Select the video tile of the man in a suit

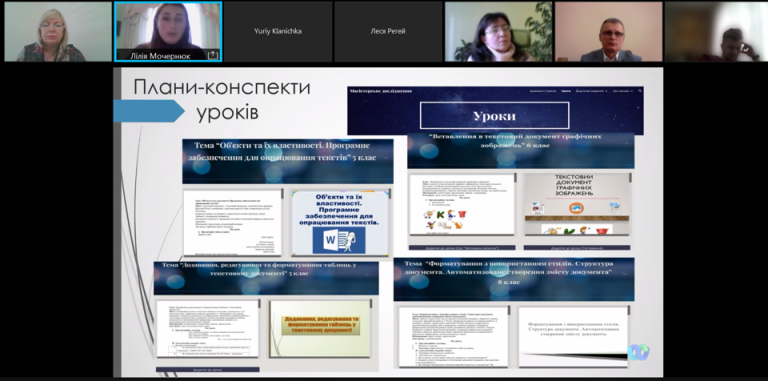tap(608, 31)
